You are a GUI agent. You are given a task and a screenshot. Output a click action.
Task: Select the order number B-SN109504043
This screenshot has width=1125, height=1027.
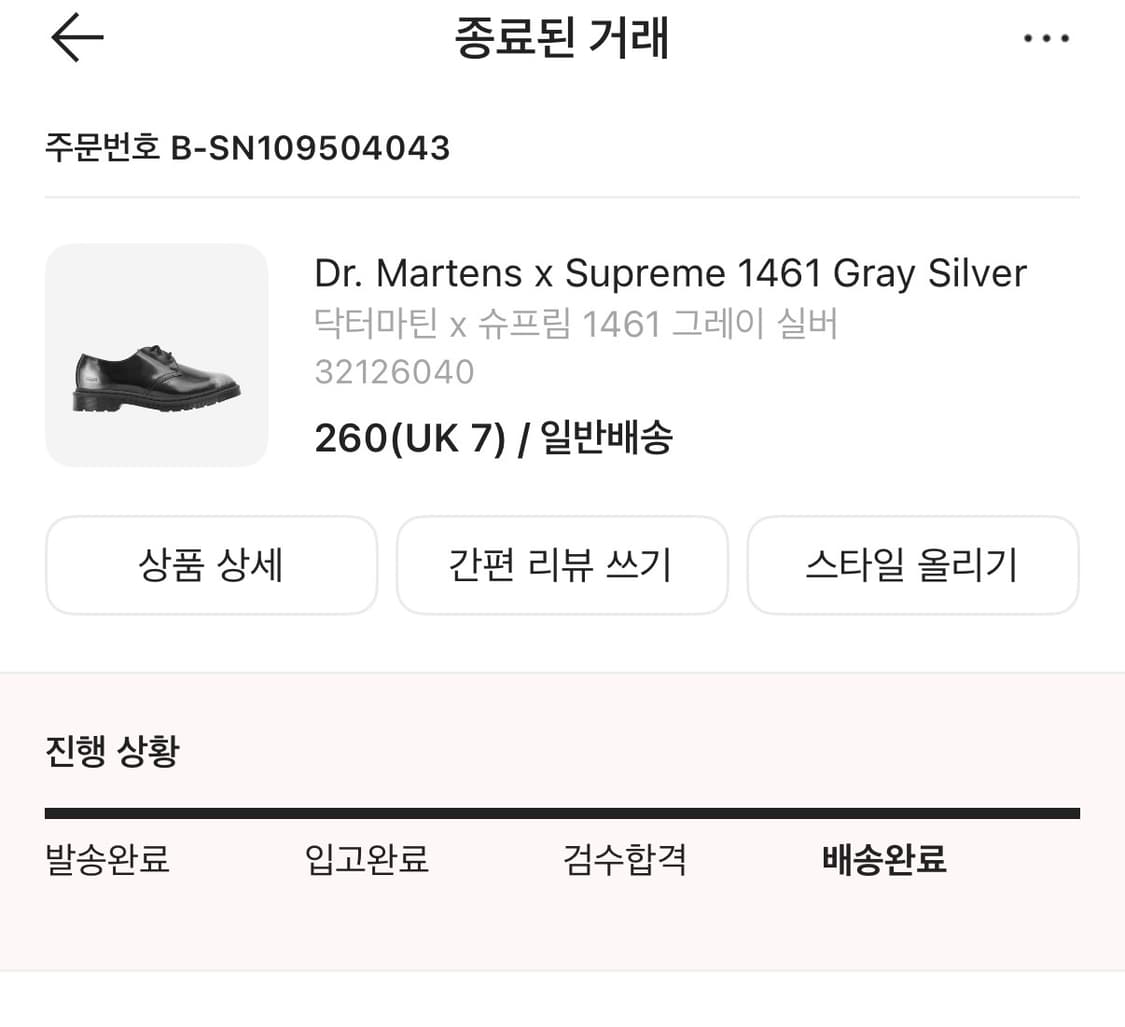click(x=246, y=148)
